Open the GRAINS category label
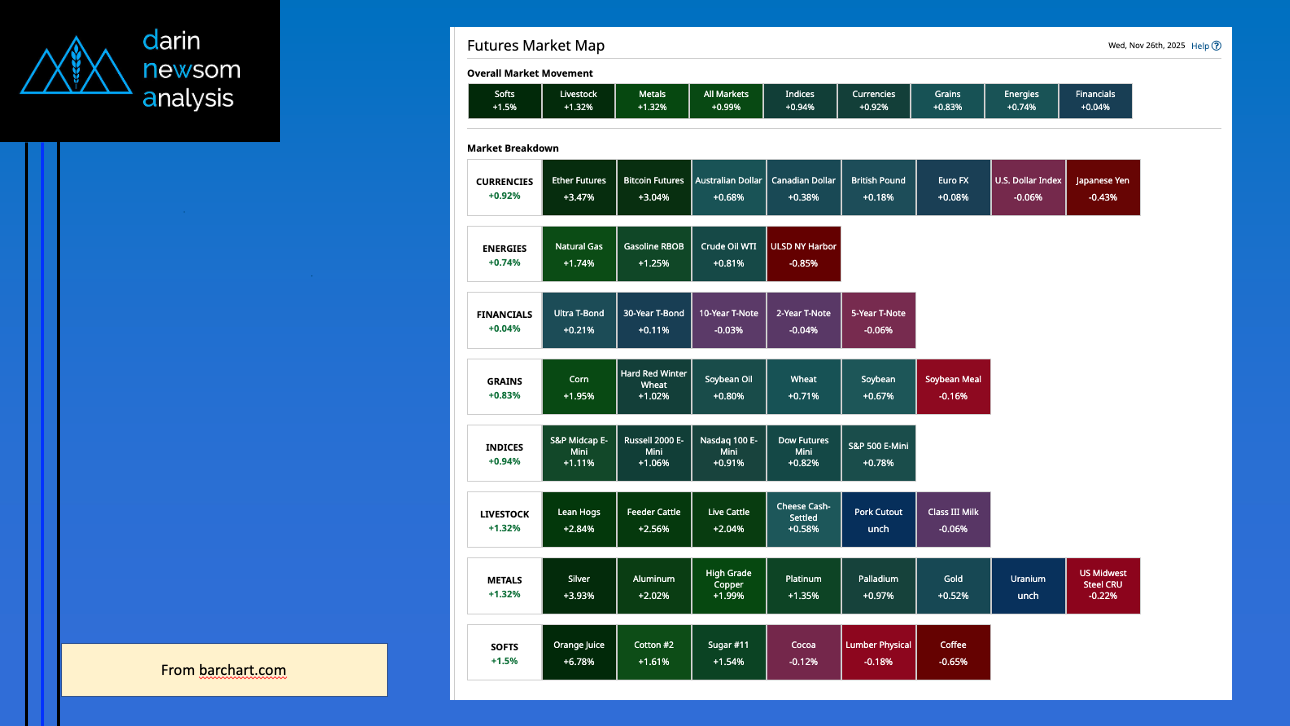The image size is (1290, 726). [504, 387]
